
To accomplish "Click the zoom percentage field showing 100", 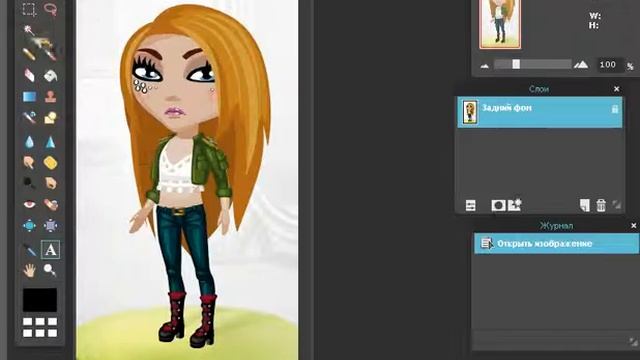I will 610,64.
